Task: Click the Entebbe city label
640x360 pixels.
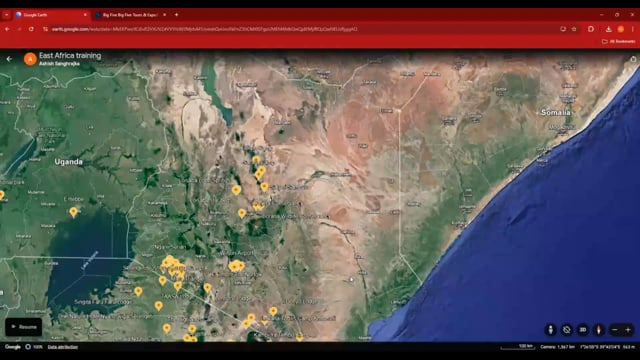Action: point(73,199)
